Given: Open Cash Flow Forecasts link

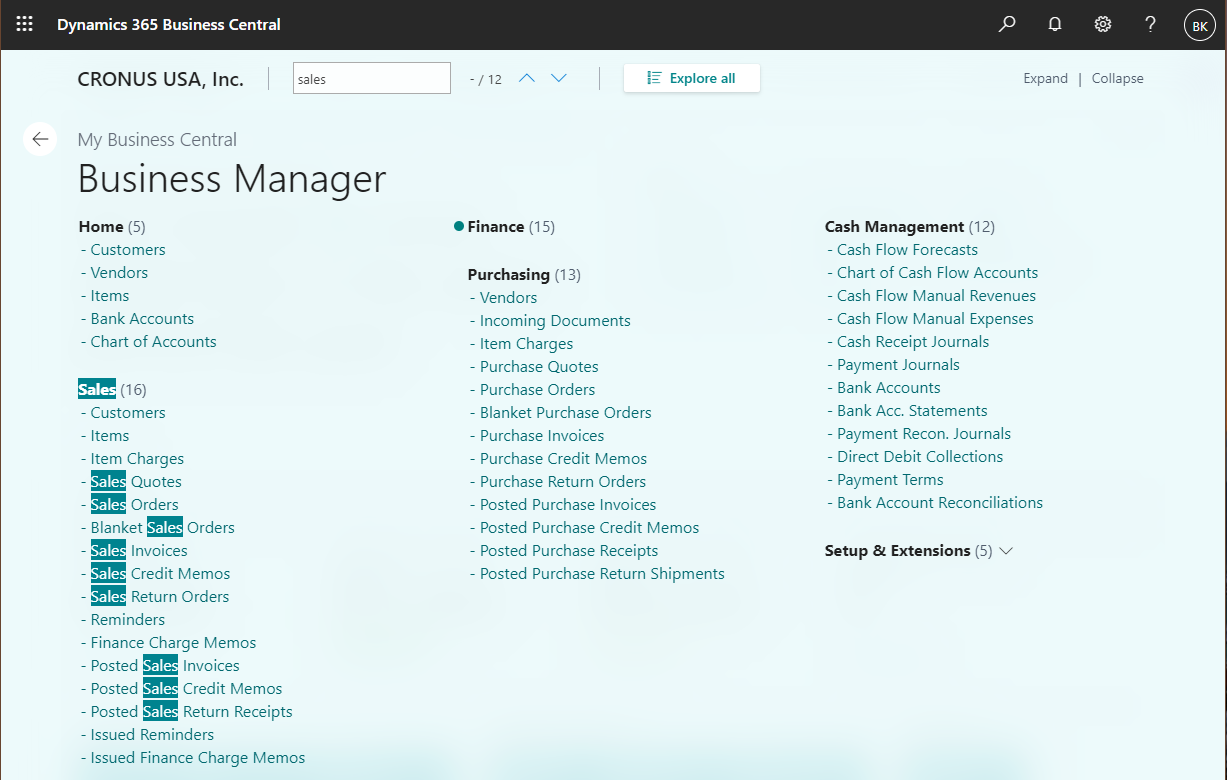Looking at the screenshot, I should coord(907,250).
